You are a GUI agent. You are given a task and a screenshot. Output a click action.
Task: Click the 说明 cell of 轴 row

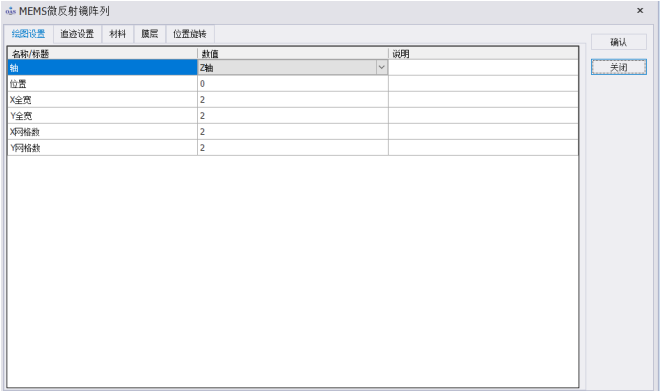[483, 68]
